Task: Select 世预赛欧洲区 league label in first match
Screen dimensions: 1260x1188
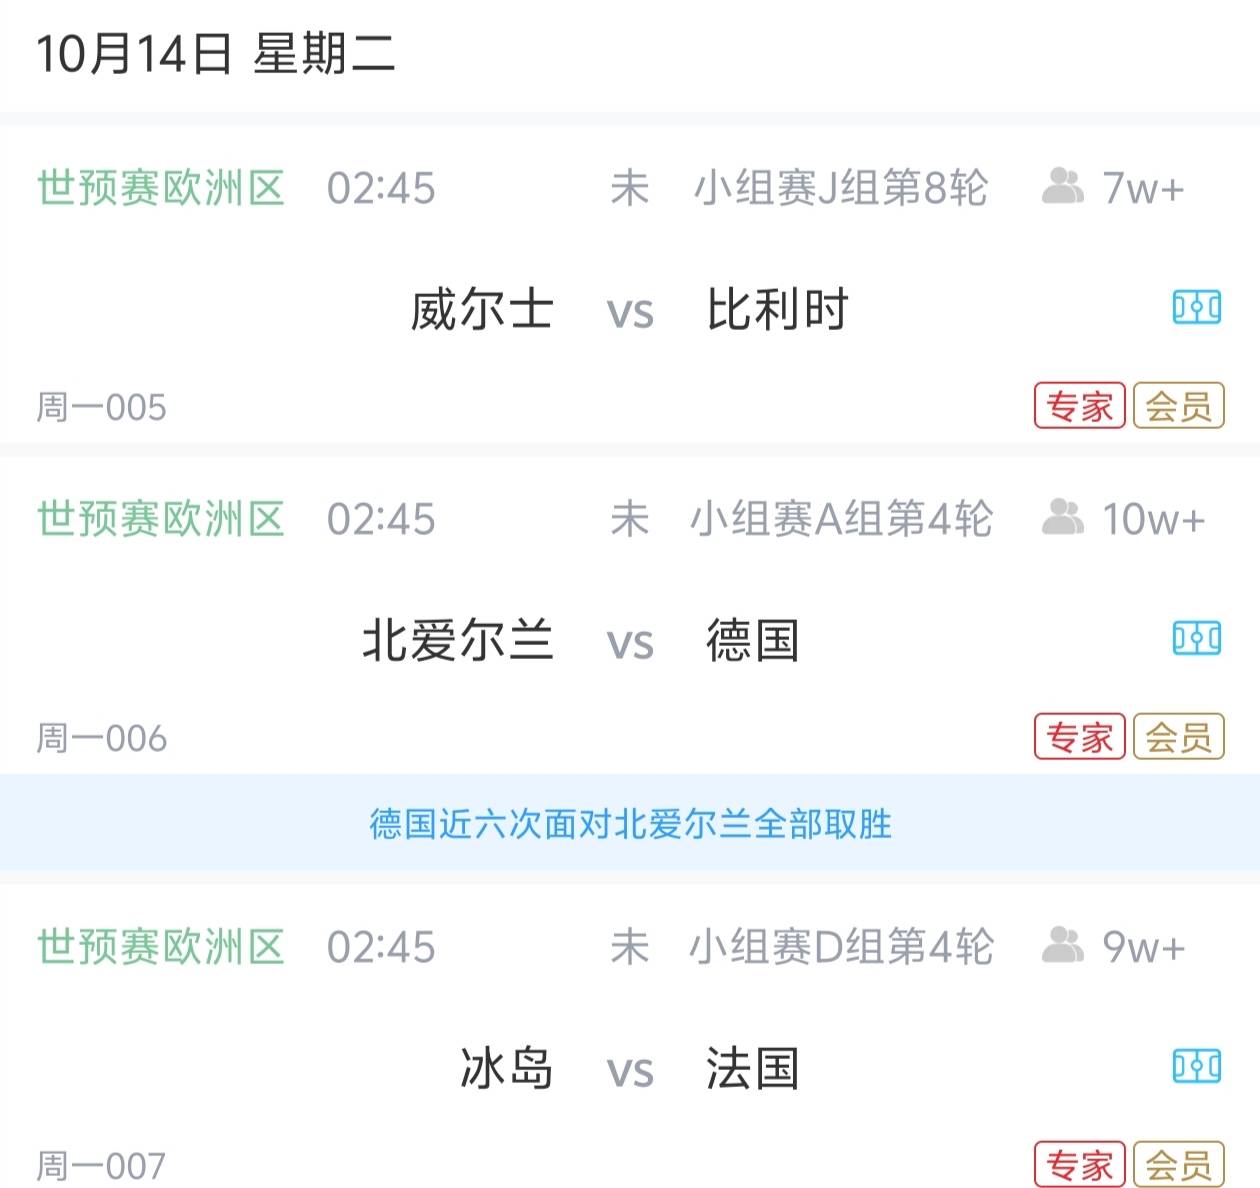Action: pyautogui.click(x=161, y=188)
